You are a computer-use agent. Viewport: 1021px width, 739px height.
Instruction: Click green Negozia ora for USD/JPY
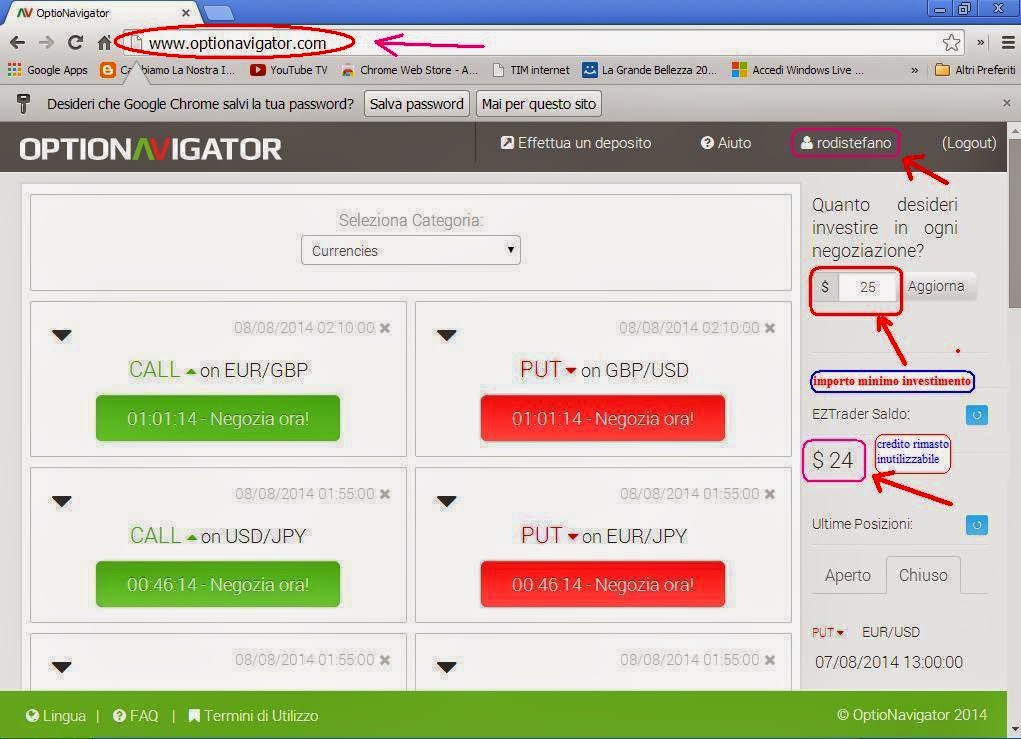[x=217, y=584]
